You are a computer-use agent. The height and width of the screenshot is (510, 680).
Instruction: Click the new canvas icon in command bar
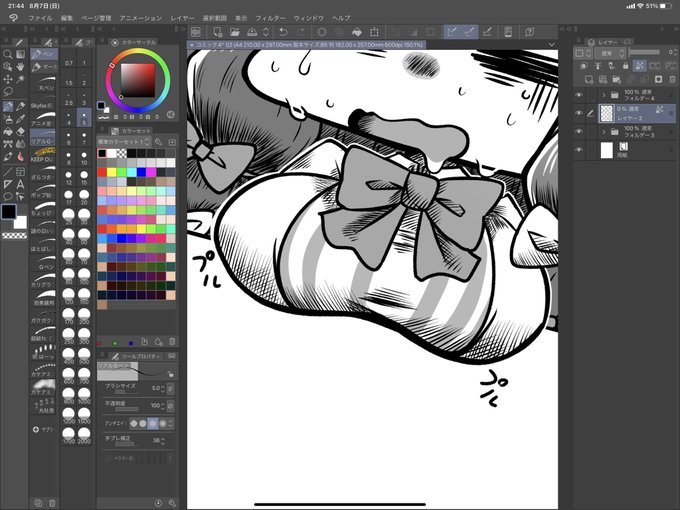(217, 32)
